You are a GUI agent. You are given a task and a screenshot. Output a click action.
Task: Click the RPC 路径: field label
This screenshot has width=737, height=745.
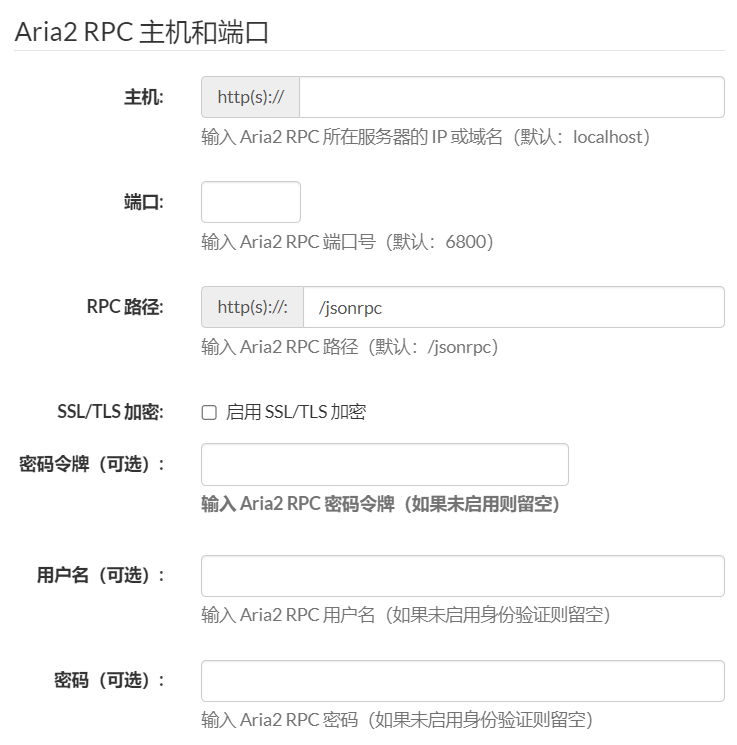pyautogui.click(x=125, y=307)
